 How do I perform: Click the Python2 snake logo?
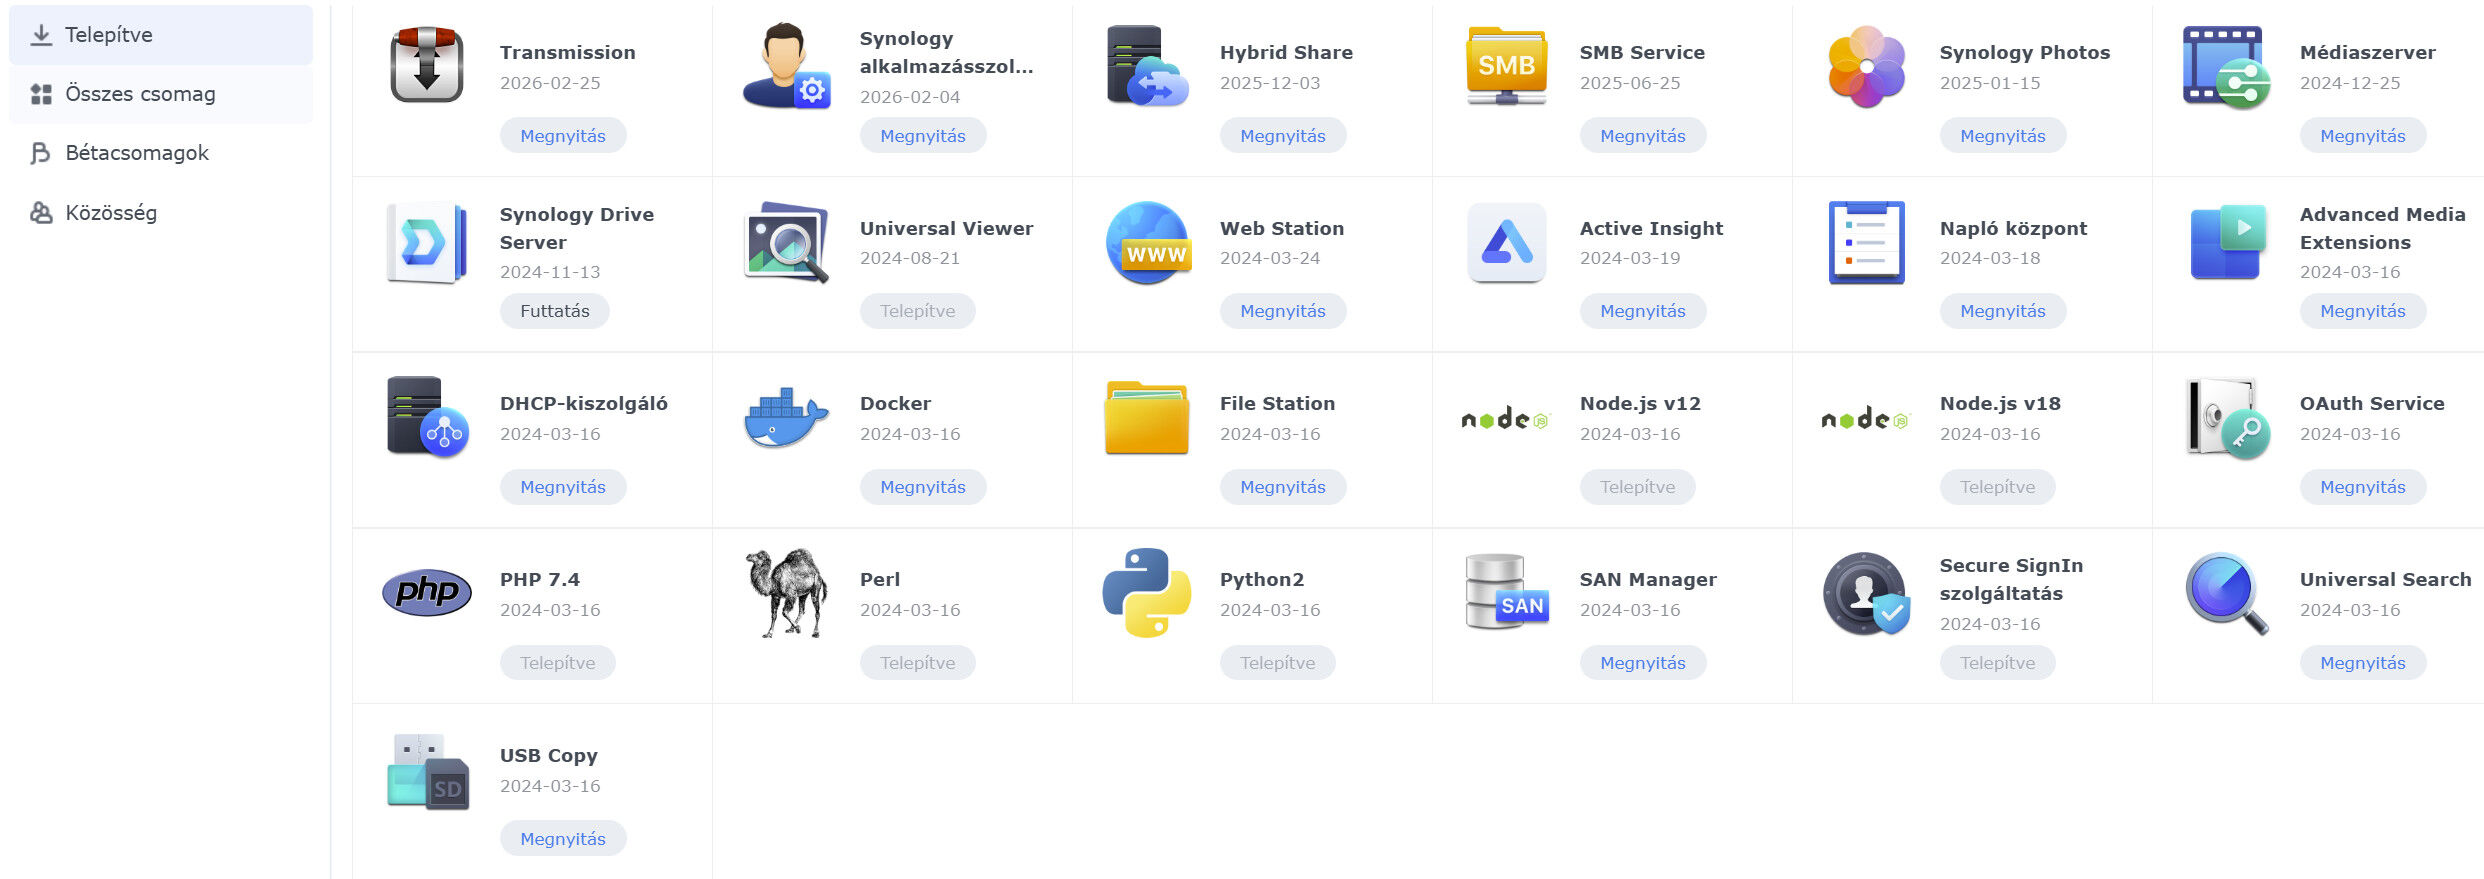point(1147,592)
